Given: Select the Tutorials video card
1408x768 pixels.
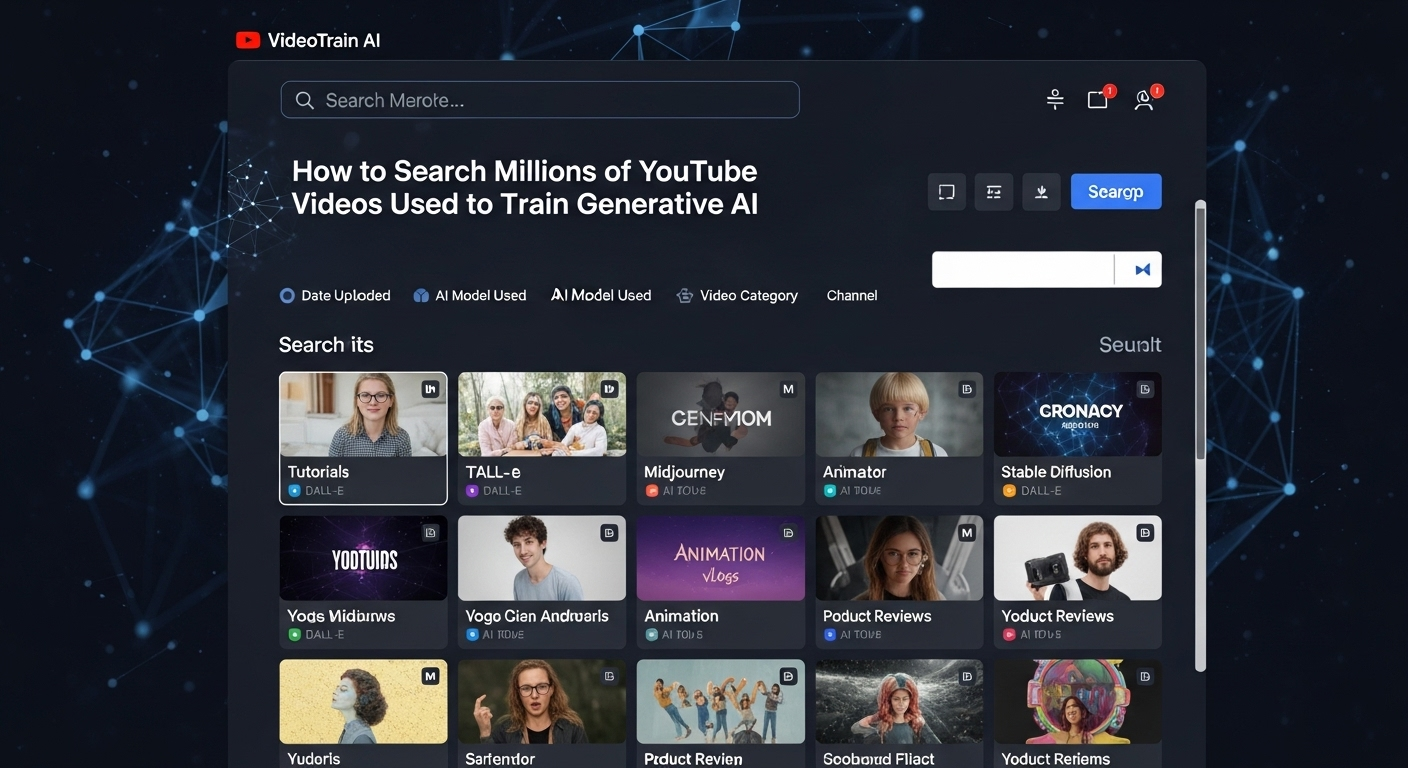Looking at the screenshot, I should pos(363,438).
